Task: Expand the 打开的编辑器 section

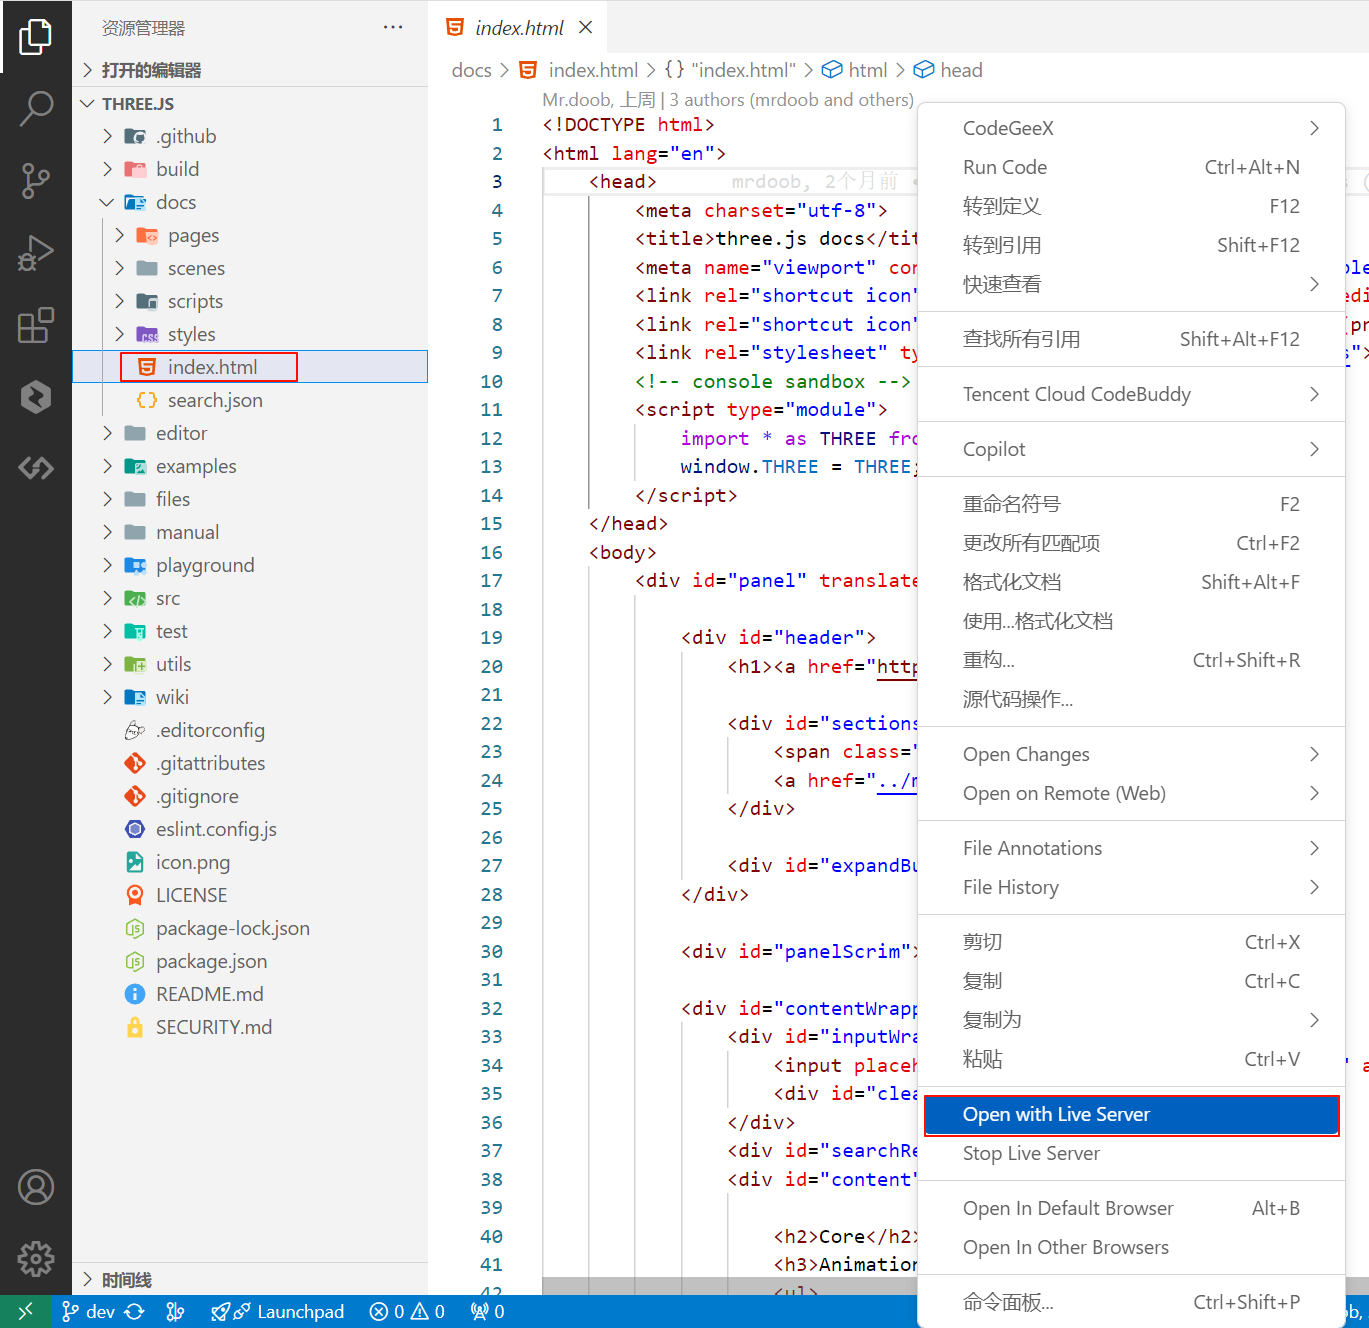Action: click(x=250, y=70)
